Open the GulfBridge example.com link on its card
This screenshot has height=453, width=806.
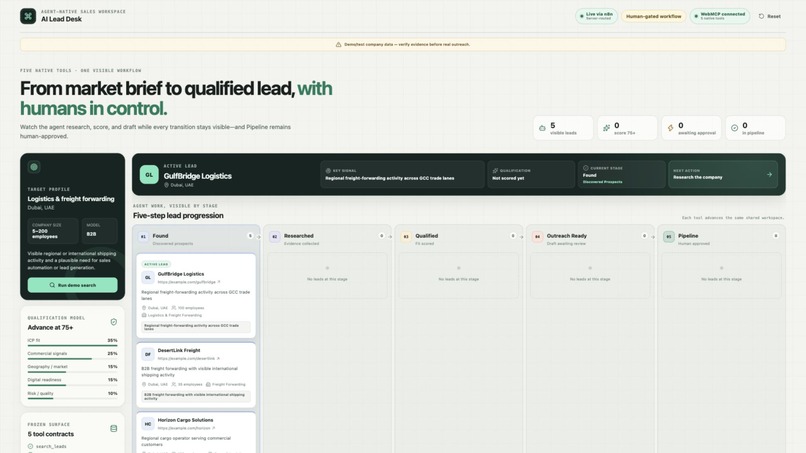pyautogui.click(x=189, y=282)
